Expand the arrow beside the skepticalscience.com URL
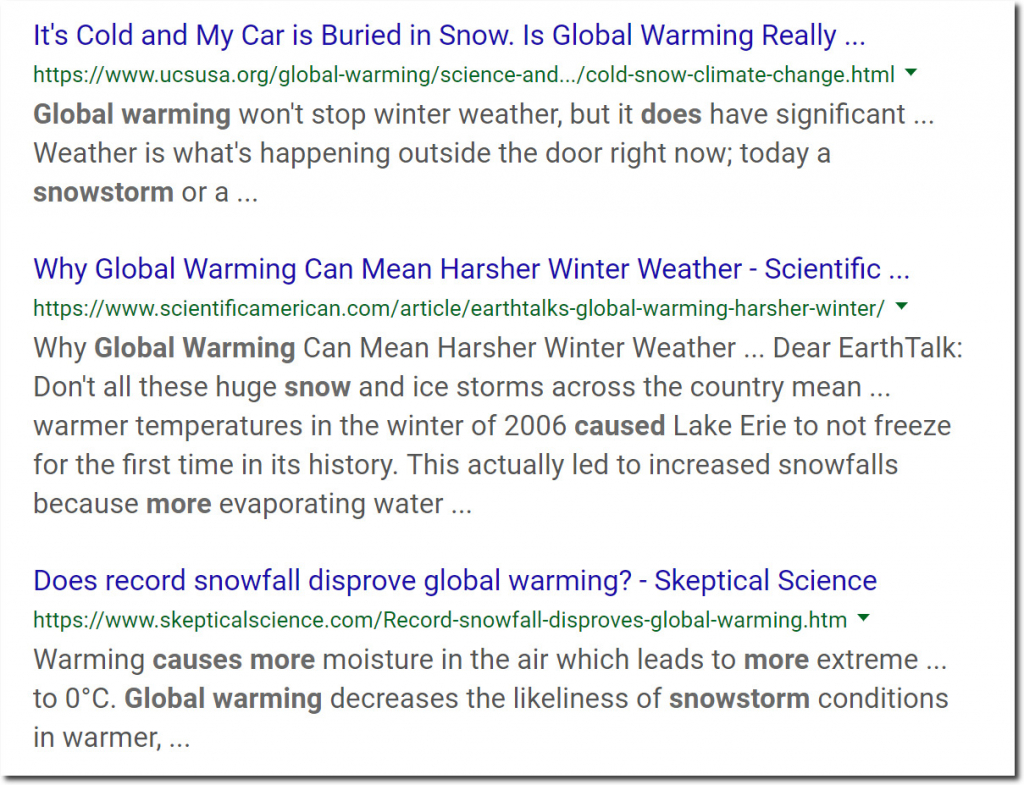Image resolution: width=1024 pixels, height=785 pixels. [864, 617]
